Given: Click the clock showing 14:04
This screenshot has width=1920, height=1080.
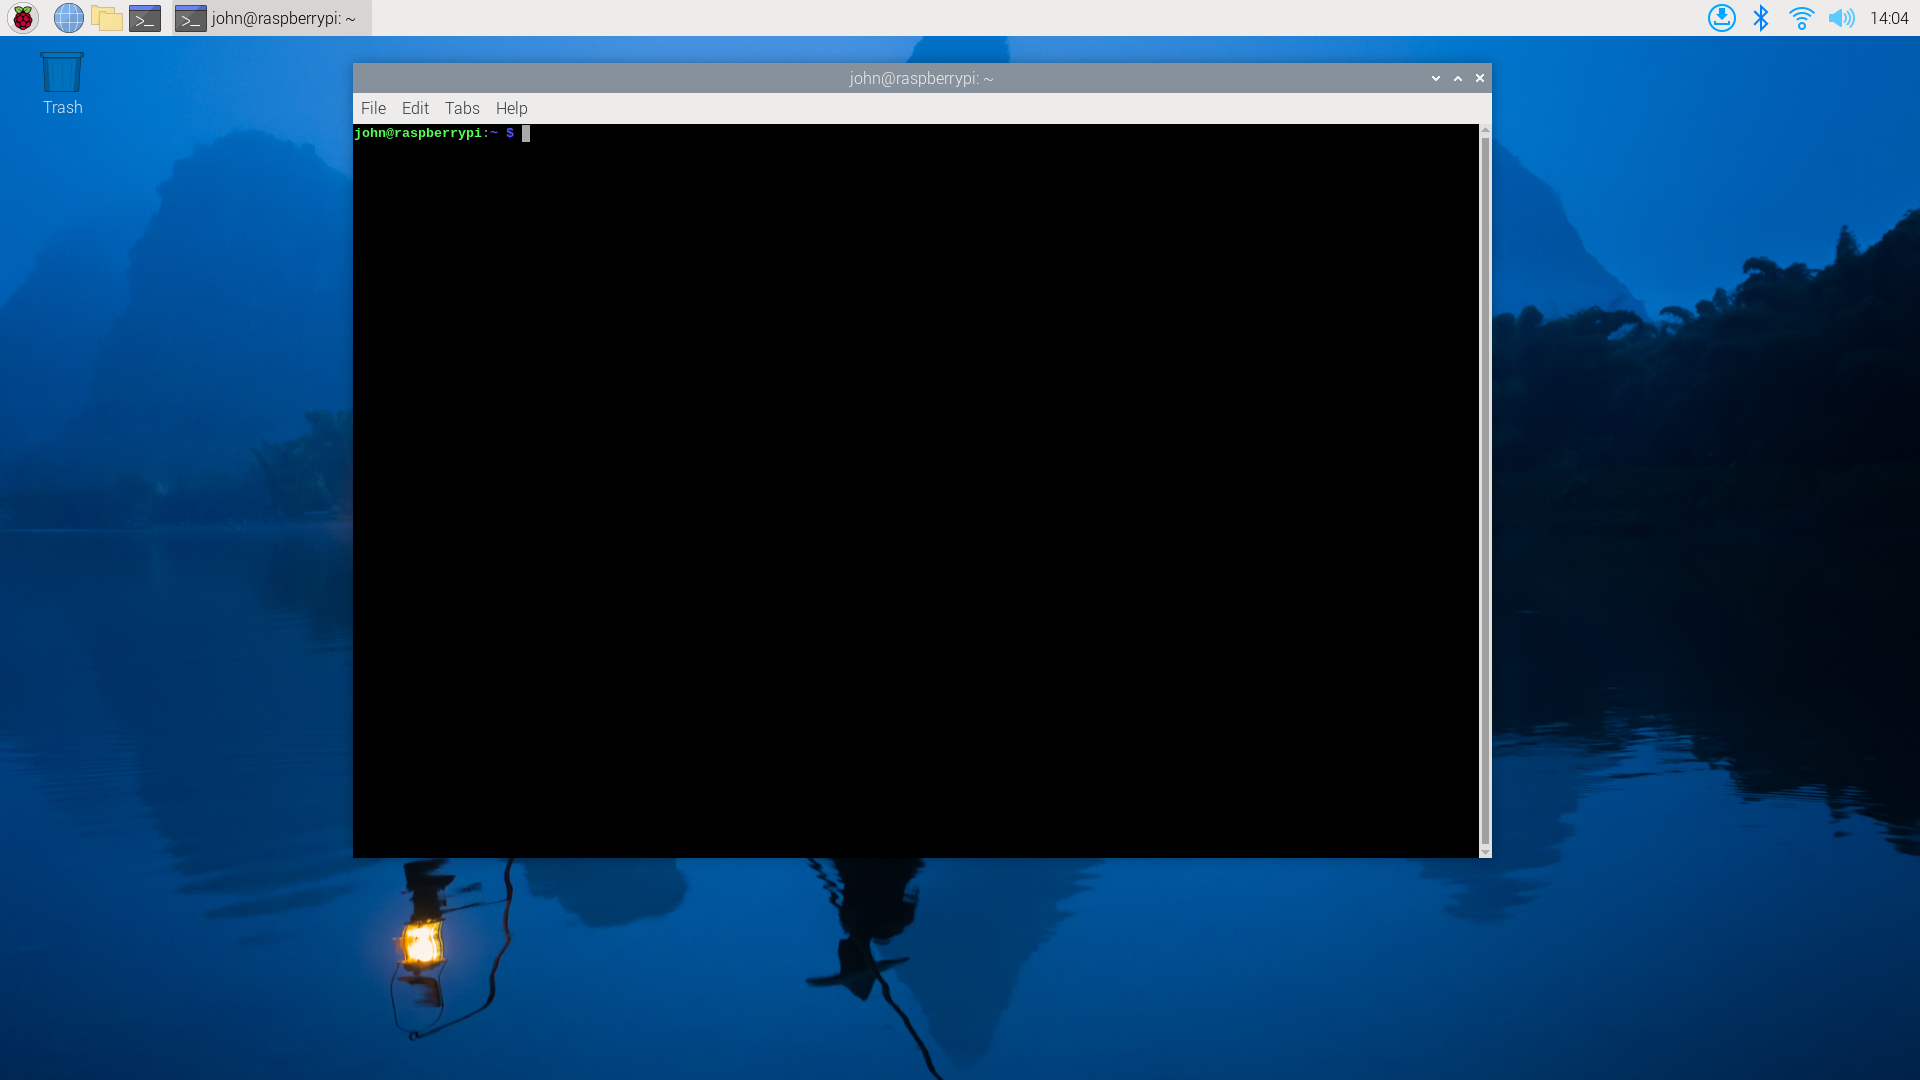Looking at the screenshot, I should (x=1889, y=18).
